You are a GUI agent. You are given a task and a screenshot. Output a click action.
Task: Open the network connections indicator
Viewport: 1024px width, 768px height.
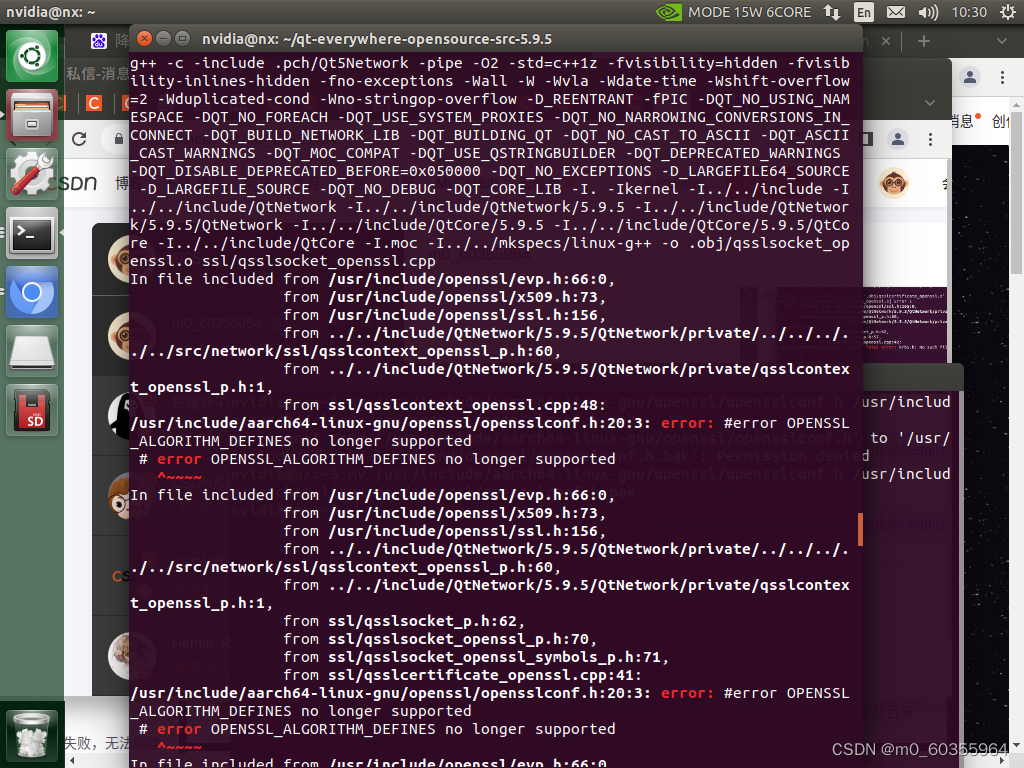click(832, 12)
